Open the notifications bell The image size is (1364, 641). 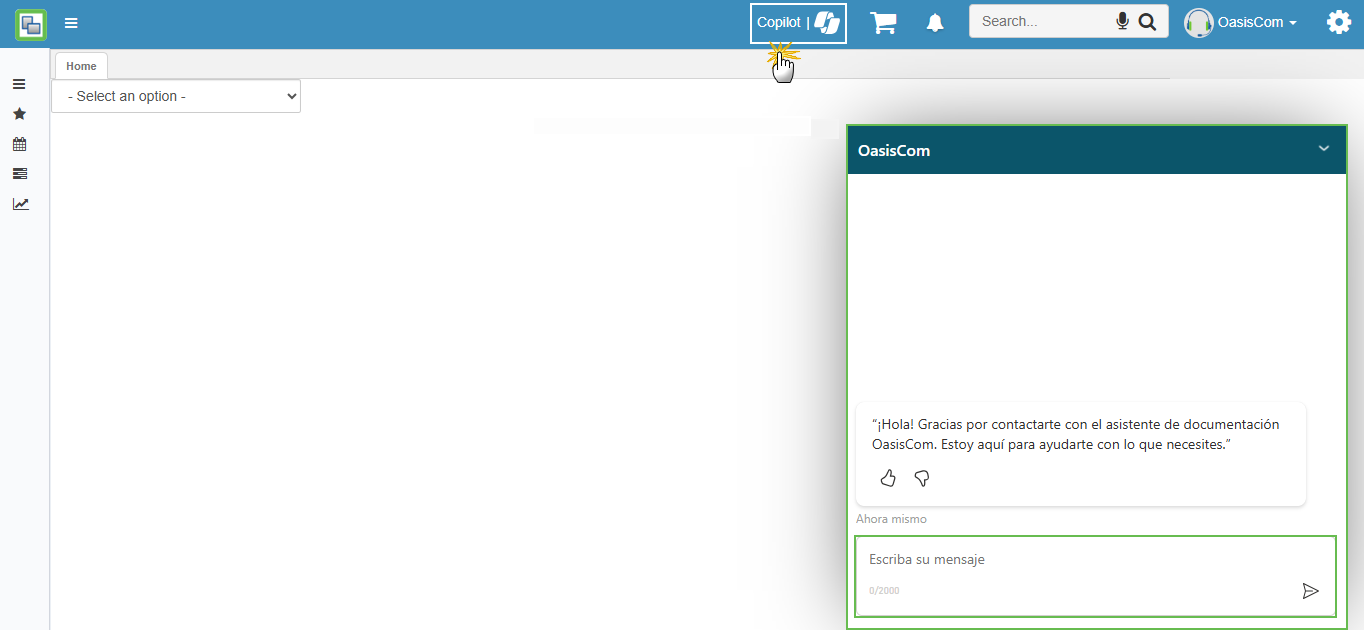pyautogui.click(x=935, y=23)
